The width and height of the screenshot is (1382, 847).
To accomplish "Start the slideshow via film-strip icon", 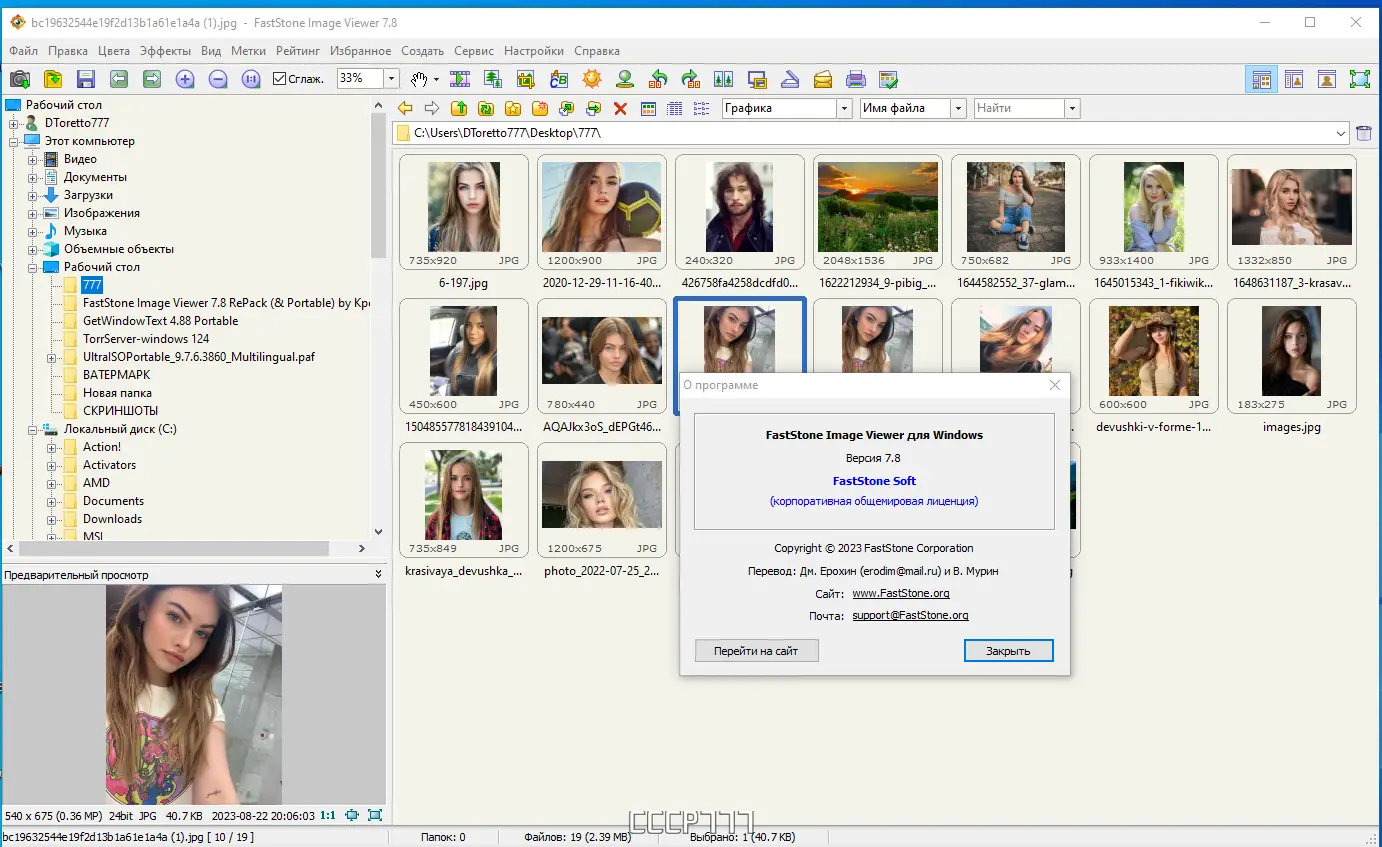I will coord(460,79).
